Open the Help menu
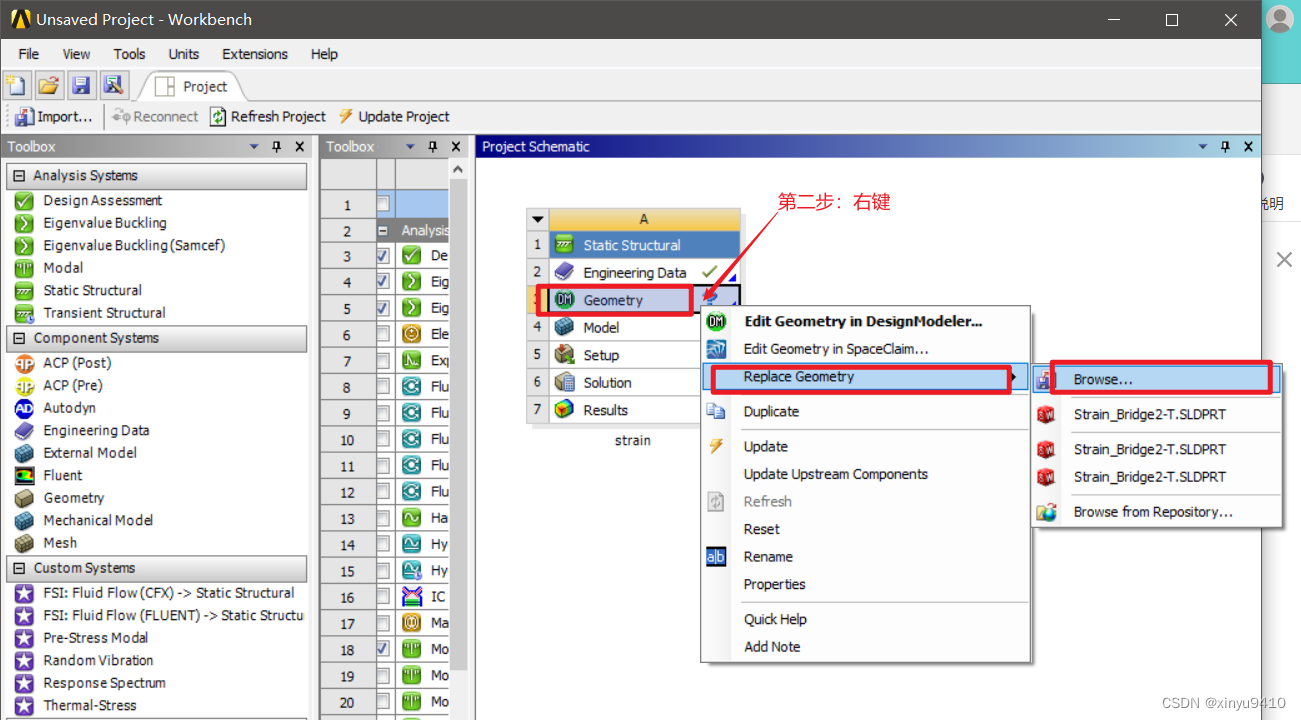Image resolution: width=1301 pixels, height=720 pixels. pos(324,54)
